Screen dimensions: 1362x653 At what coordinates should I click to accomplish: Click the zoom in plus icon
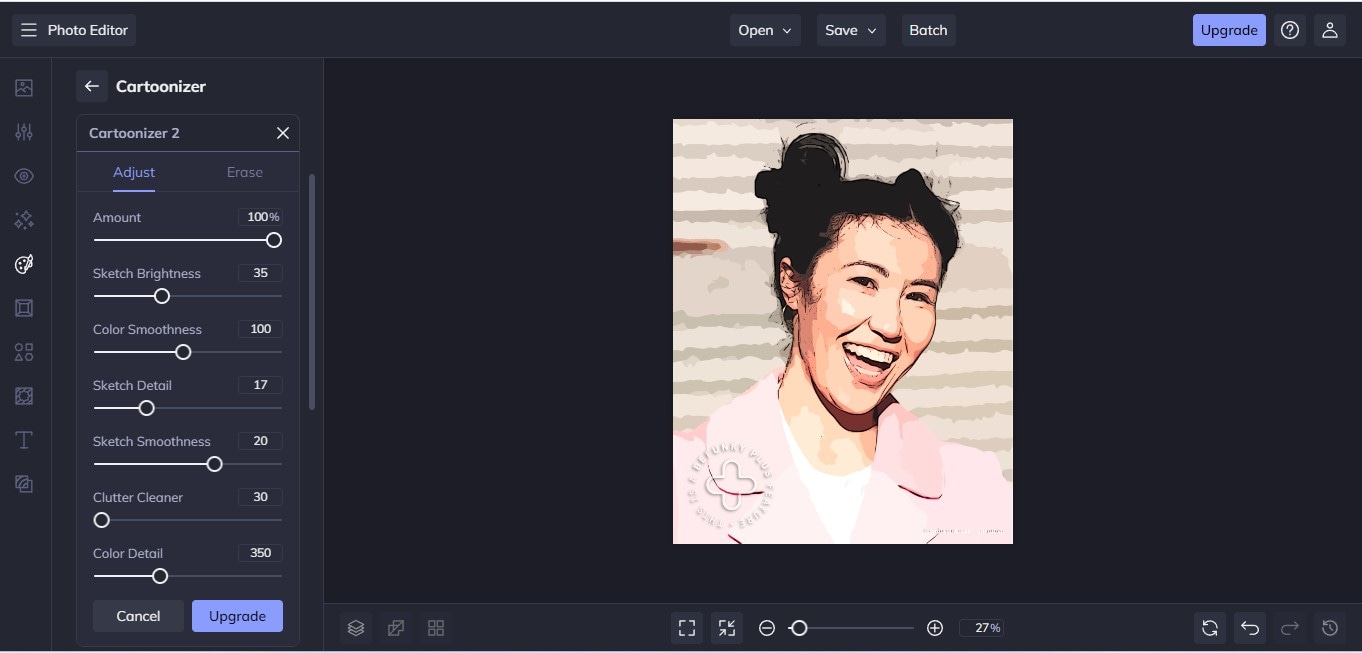[x=935, y=628]
